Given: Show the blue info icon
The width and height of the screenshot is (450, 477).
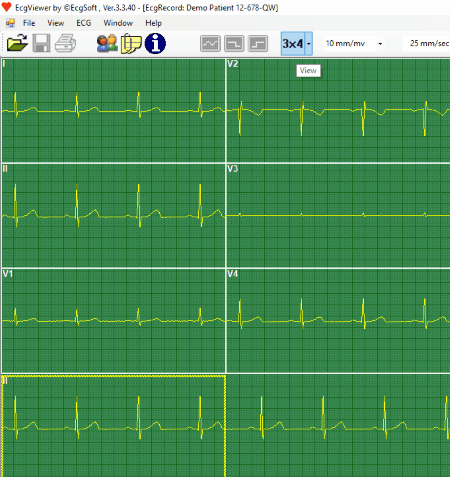Looking at the screenshot, I should coord(155,43).
